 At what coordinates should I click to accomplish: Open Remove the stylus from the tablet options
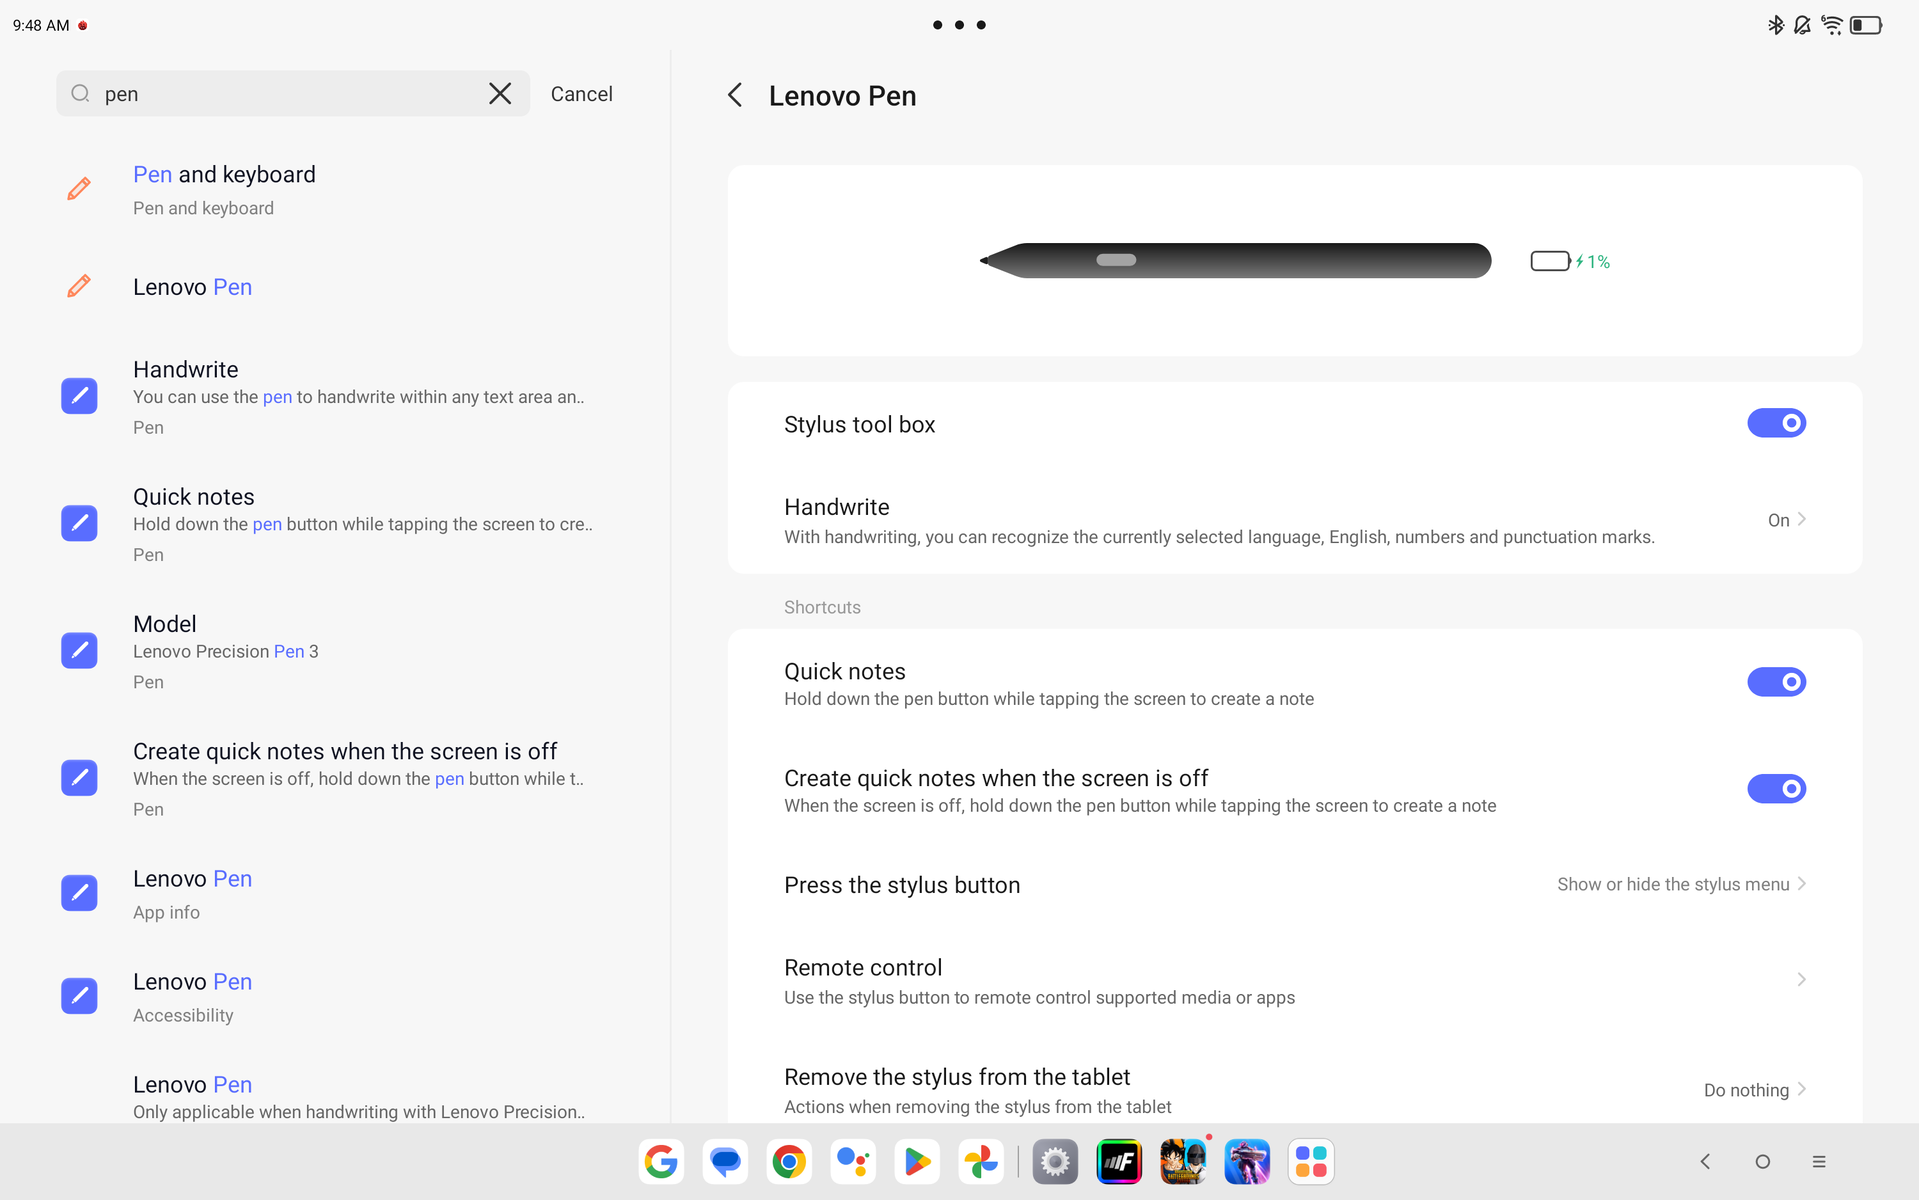click(x=1295, y=1090)
